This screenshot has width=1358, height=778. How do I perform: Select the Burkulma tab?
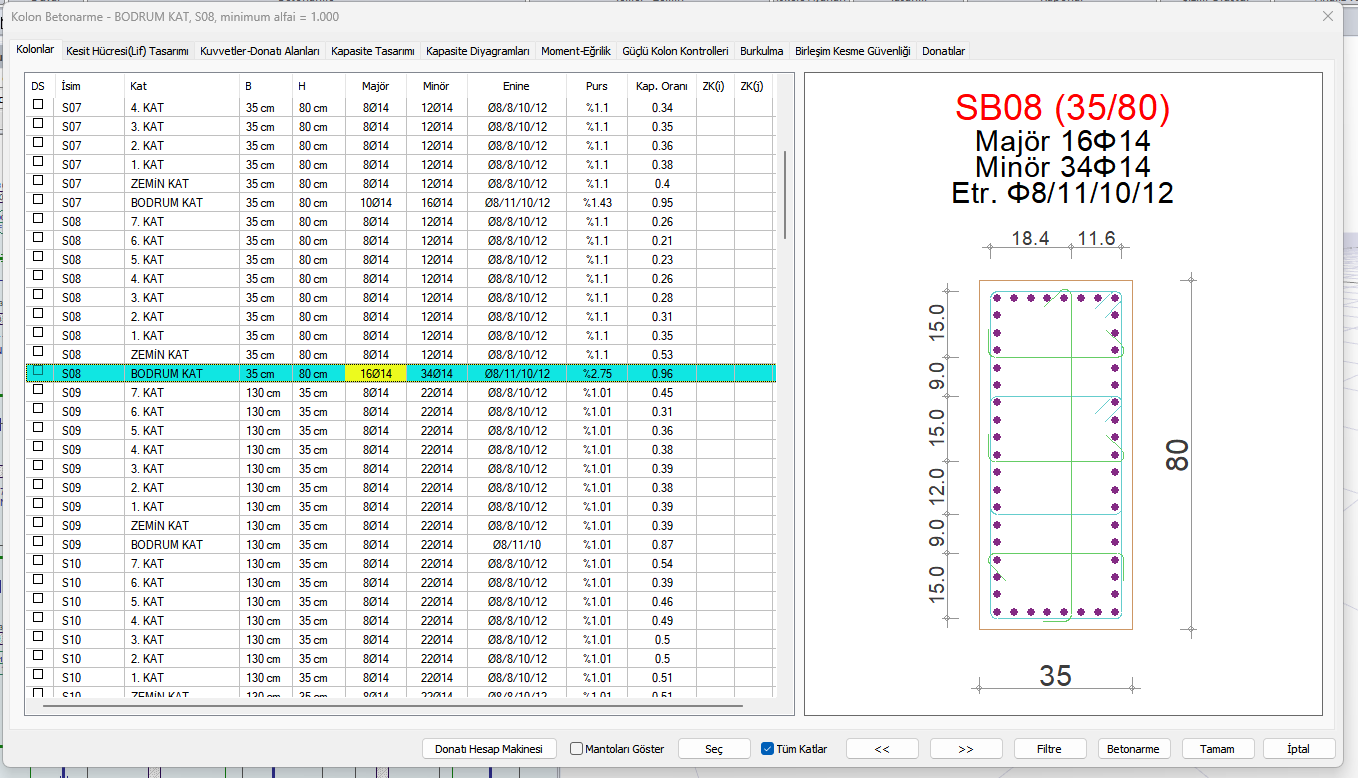(x=762, y=51)
